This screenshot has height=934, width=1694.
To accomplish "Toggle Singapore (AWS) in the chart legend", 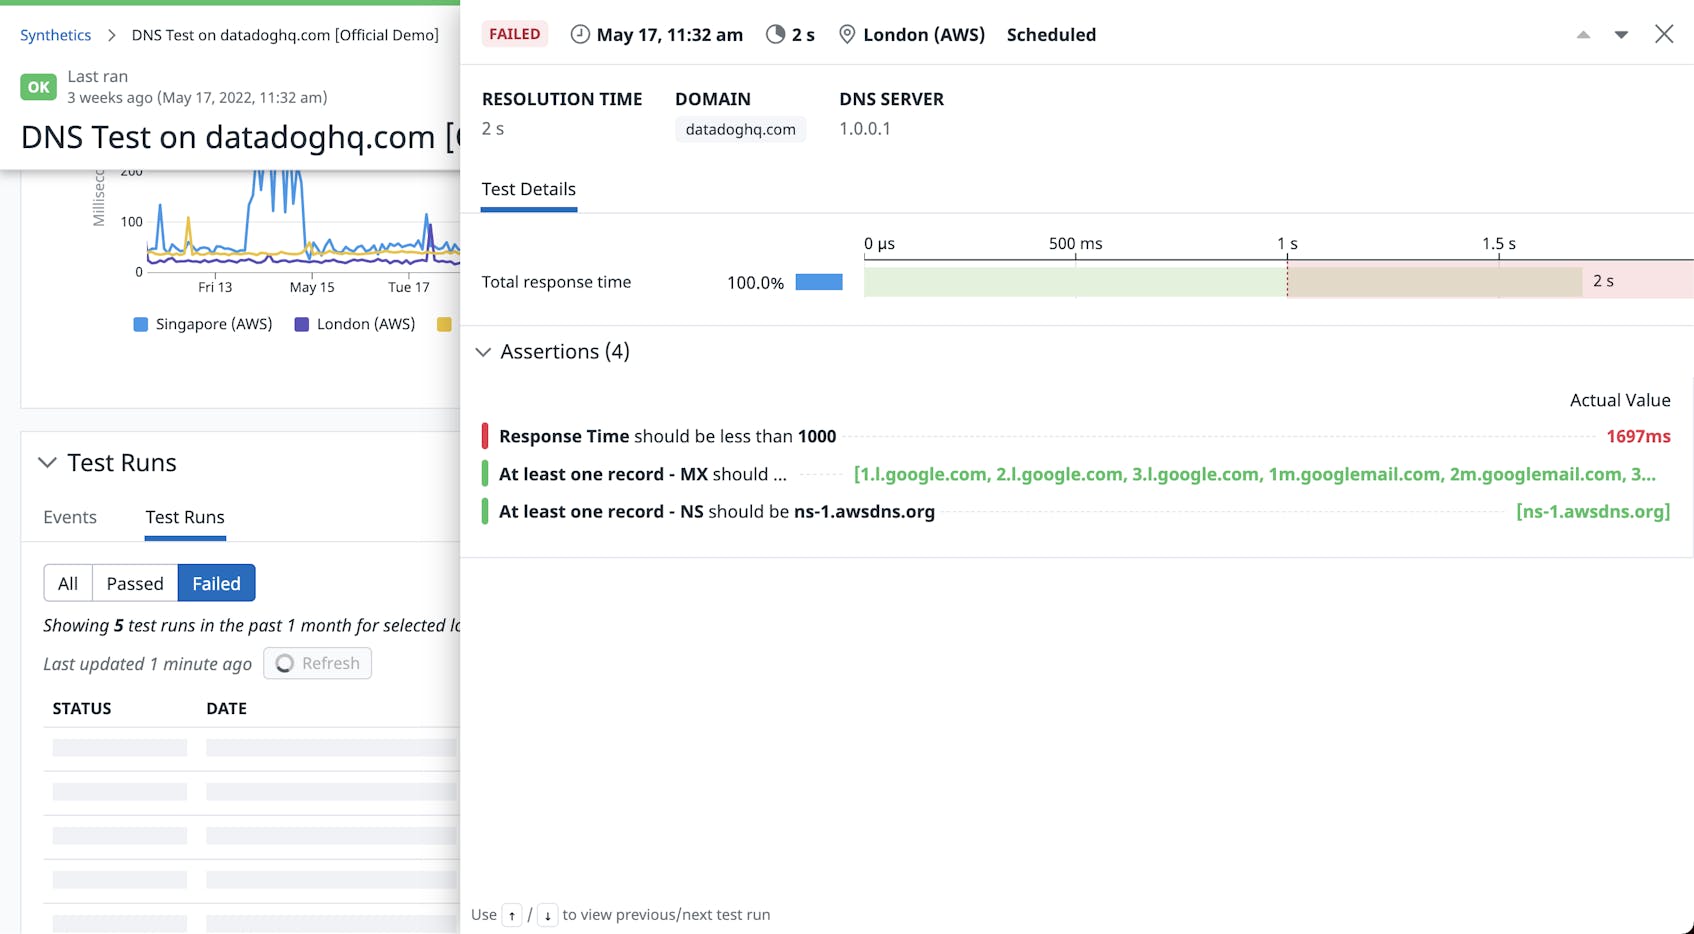I will pos(203,323).
